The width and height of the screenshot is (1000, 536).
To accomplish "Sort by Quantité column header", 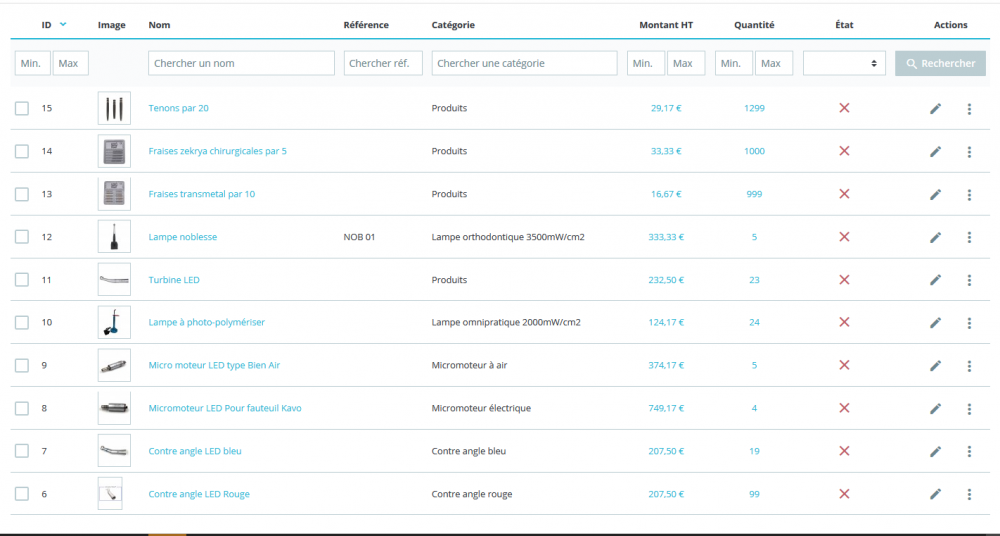I will [x=754, y=26].
